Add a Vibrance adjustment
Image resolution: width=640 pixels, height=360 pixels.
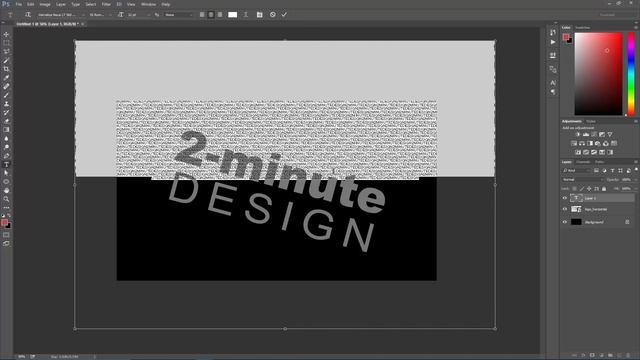[x=610, y=134]
